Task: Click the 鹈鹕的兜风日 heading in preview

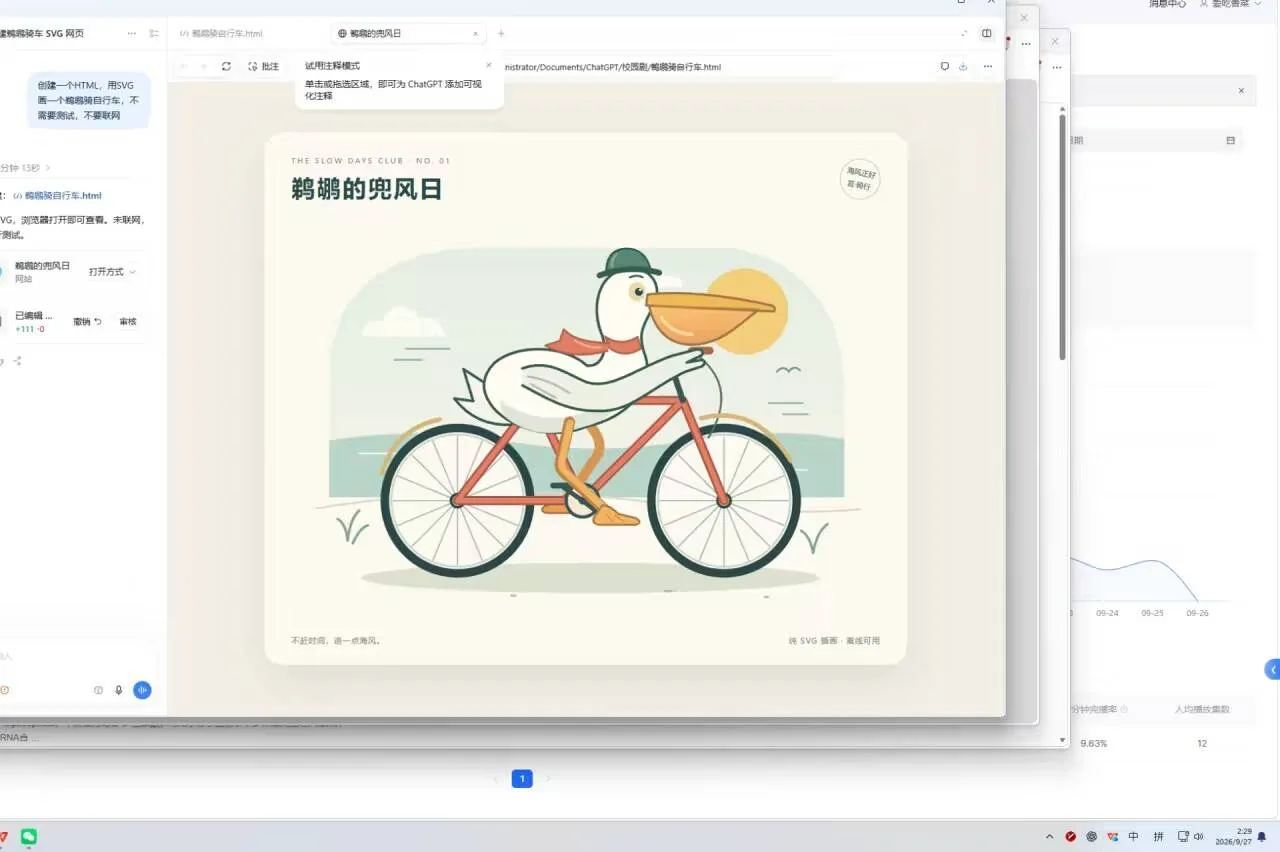Action: pyautogui.click(x=367, y=188)
